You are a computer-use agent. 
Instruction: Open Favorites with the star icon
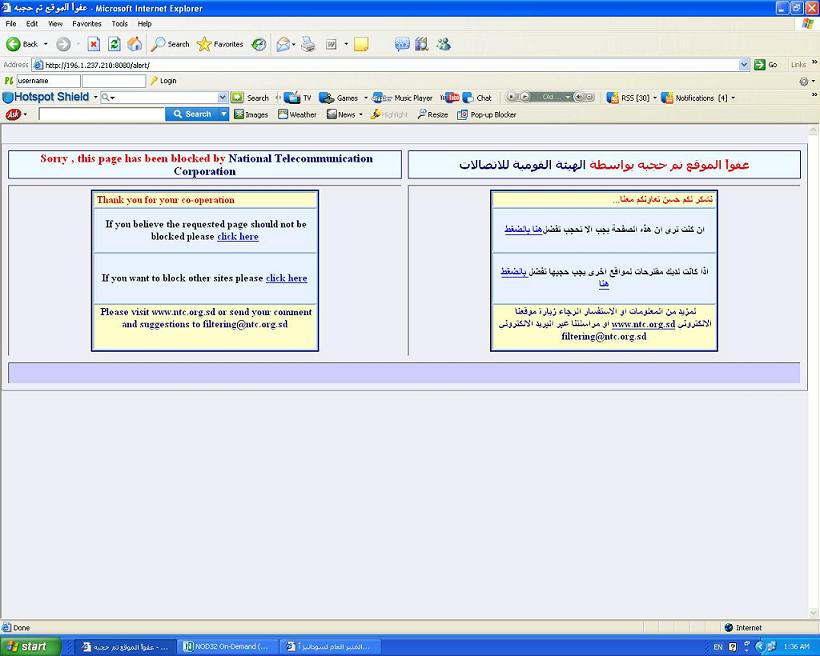[x=220, y=44]
